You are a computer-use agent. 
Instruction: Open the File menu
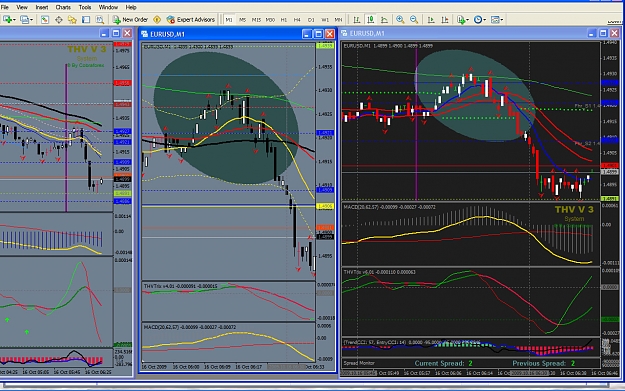tap(5, 7)
